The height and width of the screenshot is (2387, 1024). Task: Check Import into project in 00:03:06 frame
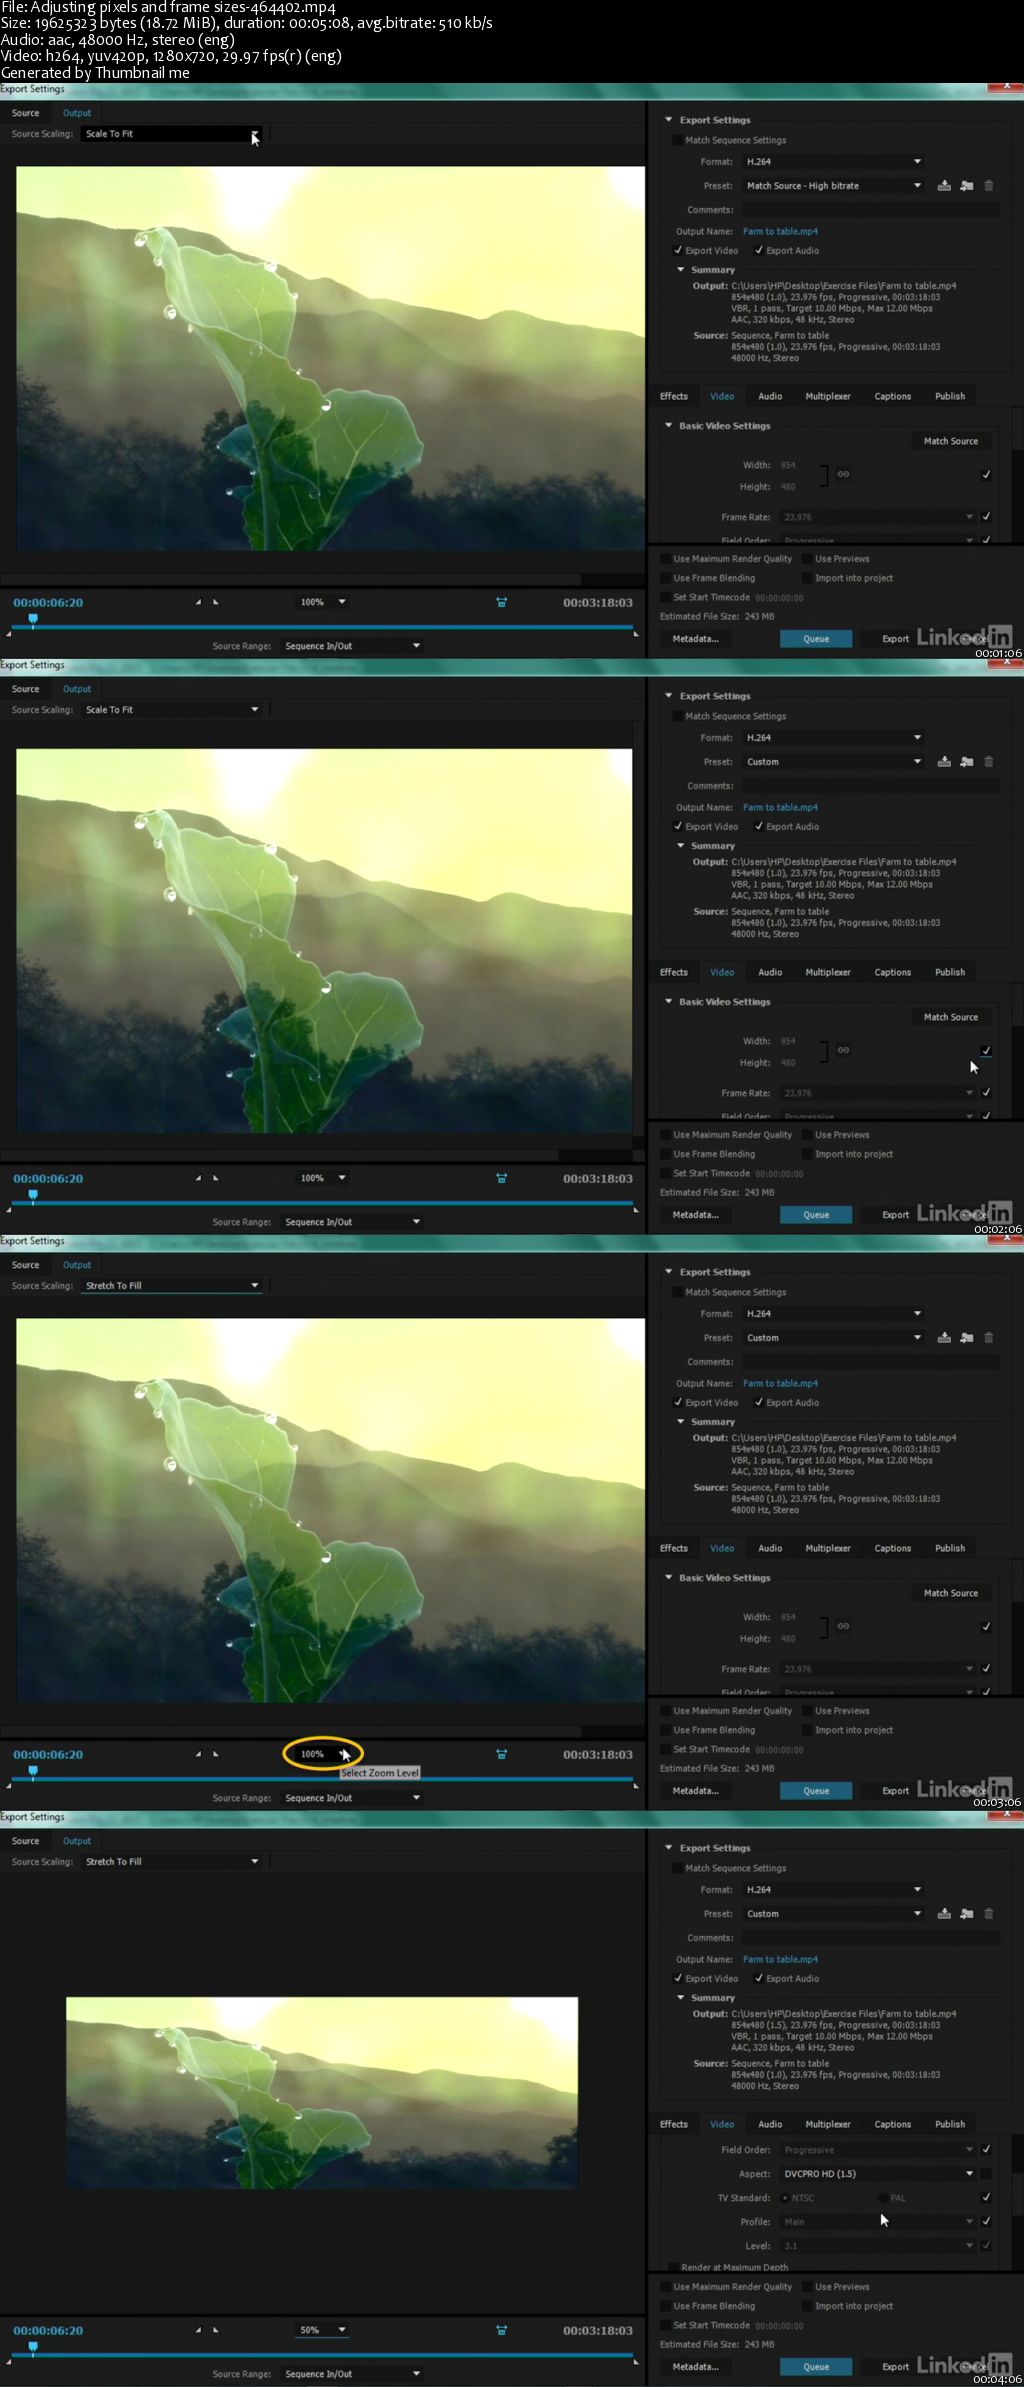click(807, 1730)
